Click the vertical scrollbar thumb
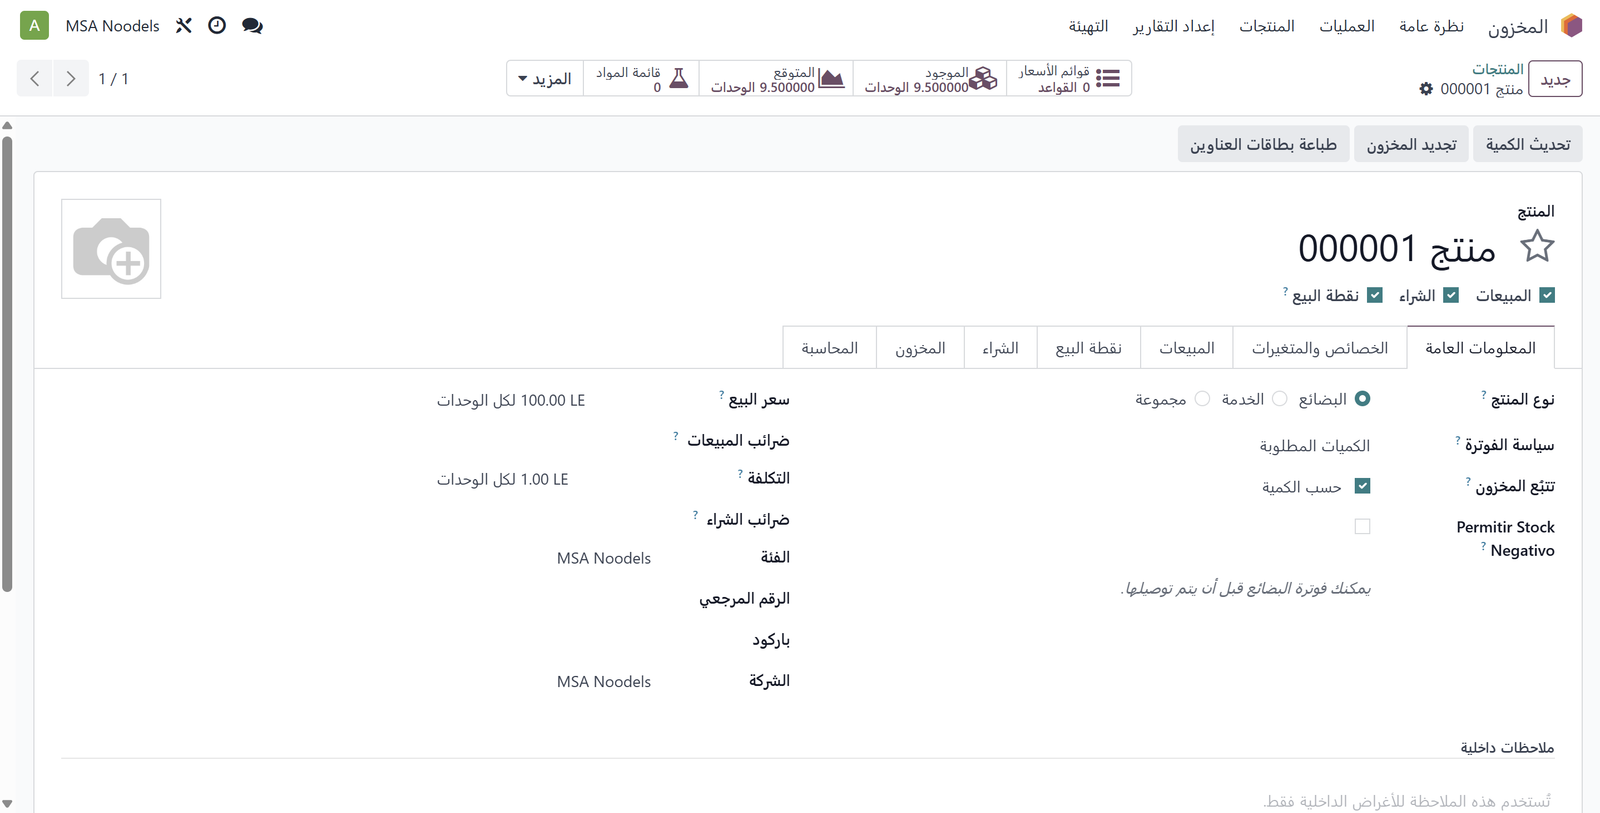The width and height of the screenshot is (1600, 813). [7, 364]
